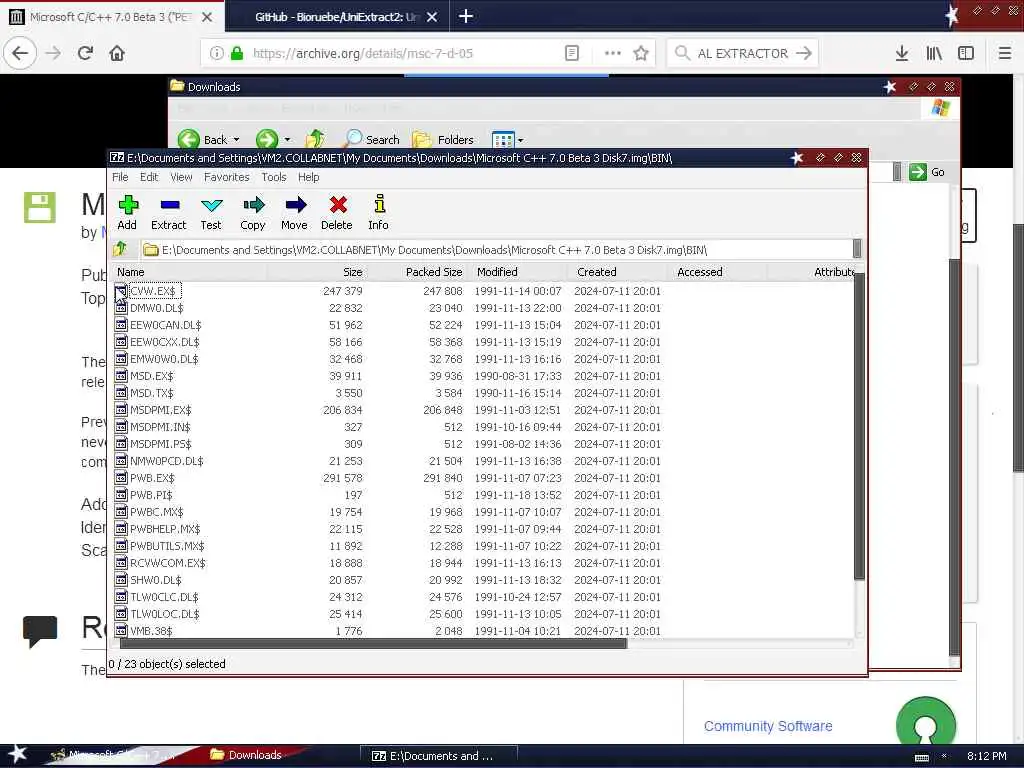Sort by the Size column header
This screenshot has width=1024, height=768.
click(x=317, y=272)
